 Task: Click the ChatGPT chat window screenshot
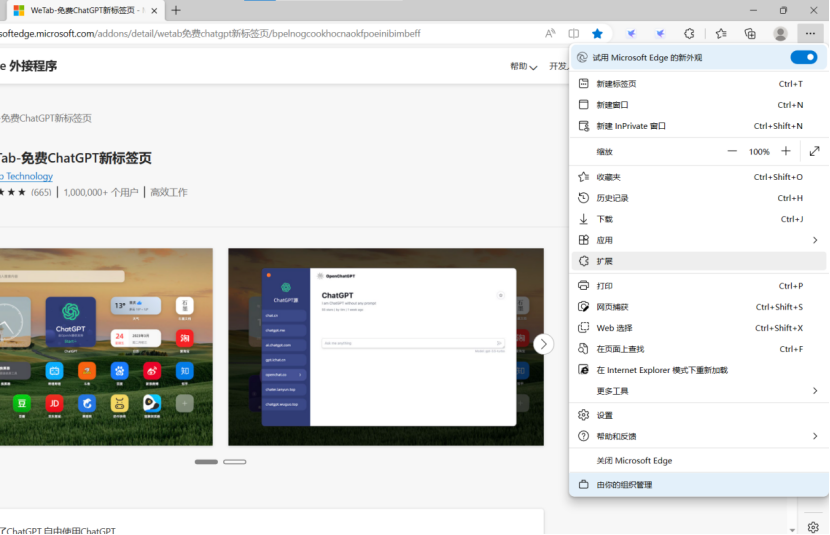pos(386,347)
